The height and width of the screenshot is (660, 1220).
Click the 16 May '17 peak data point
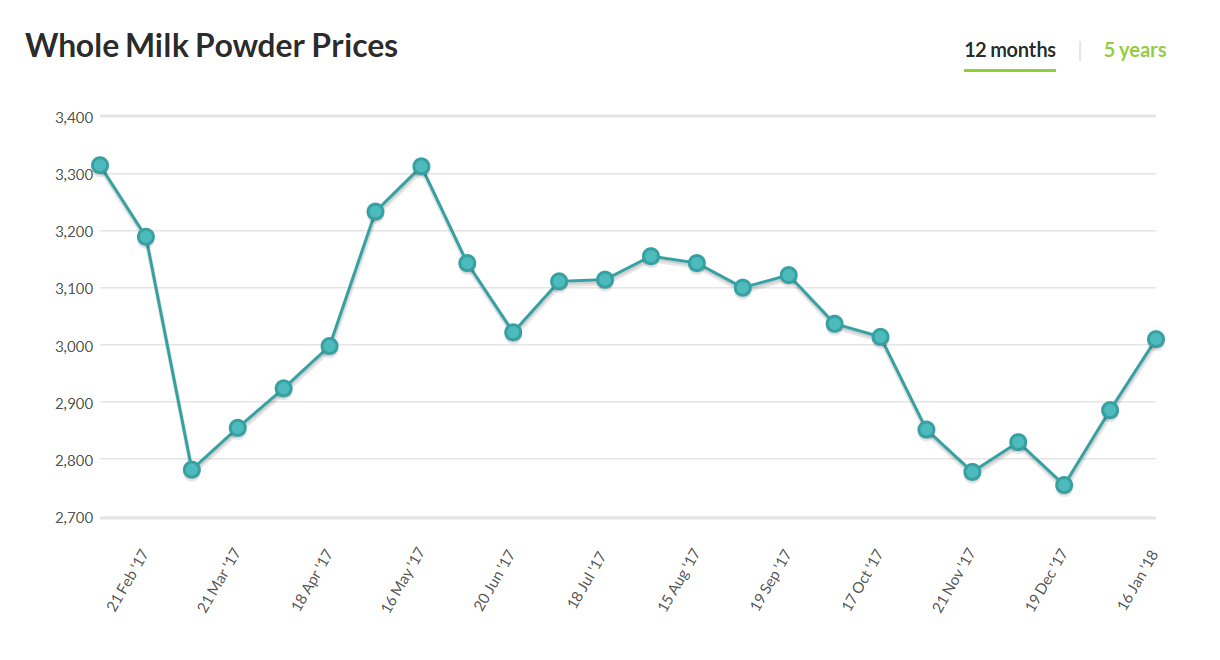421,167
